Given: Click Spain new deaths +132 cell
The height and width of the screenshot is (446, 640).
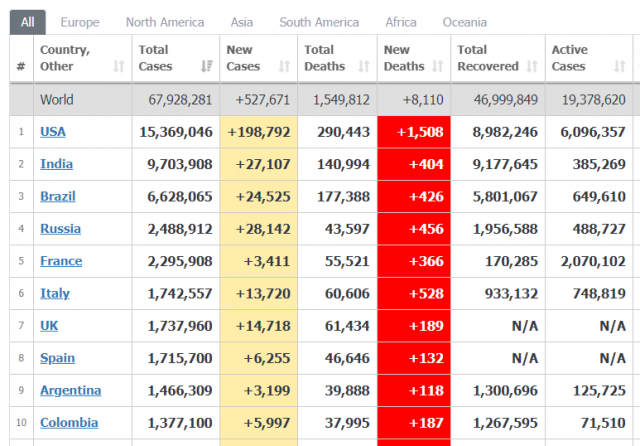Looking at the screenshot, I should click(x=414, y=358).
